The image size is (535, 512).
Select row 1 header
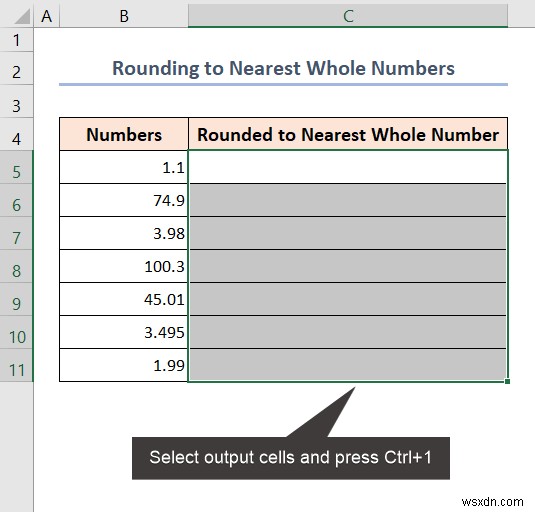[16, 40]
